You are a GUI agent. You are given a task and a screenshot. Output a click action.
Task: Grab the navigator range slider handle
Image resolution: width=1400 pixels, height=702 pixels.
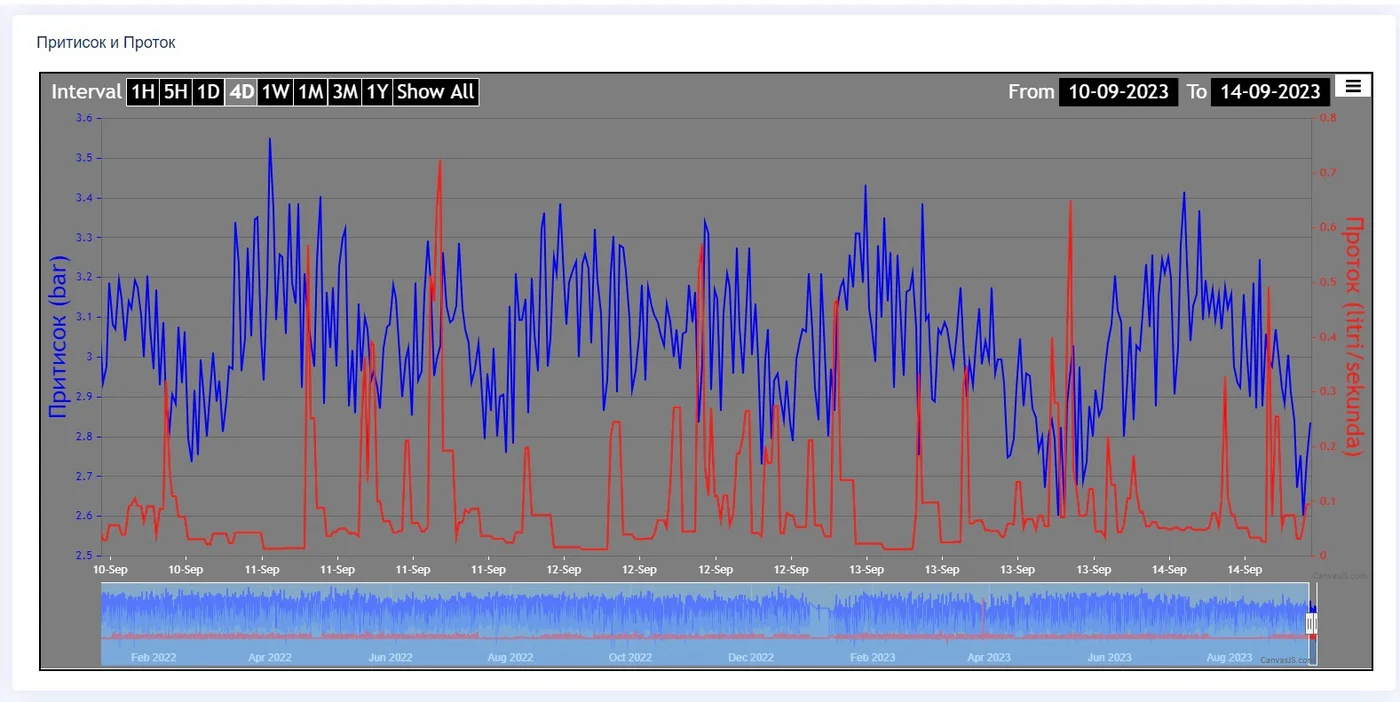(x=1312, y=623)
